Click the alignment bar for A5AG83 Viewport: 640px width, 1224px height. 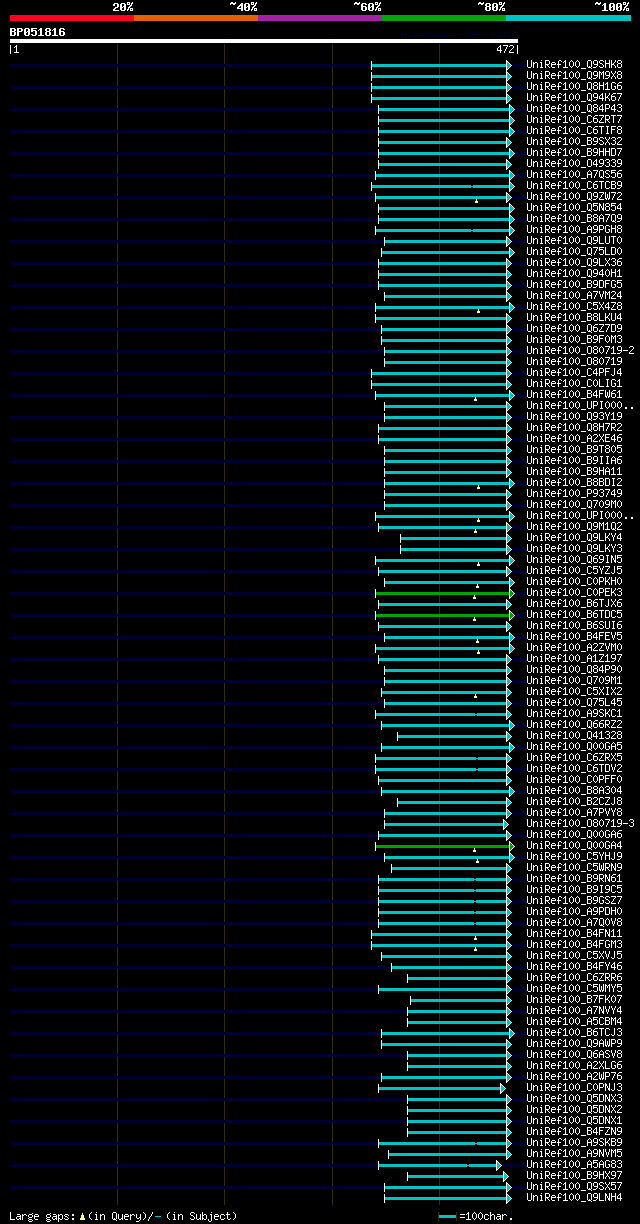click(439, 1164)
